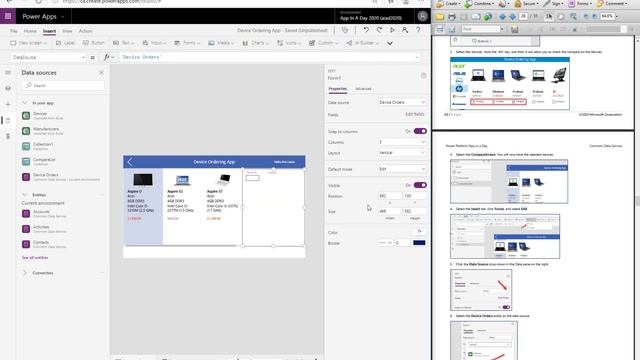Select the marquee zoom tool in PDF viewer

click(x=573, y=17)
